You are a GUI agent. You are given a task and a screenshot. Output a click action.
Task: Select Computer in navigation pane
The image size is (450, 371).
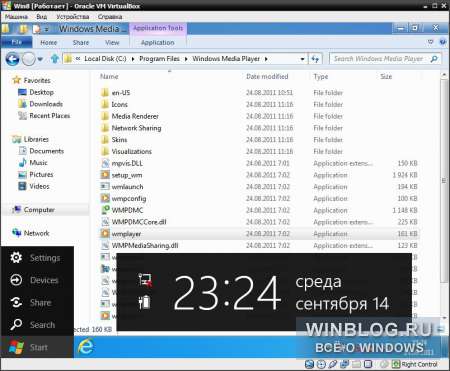point(39,210)
